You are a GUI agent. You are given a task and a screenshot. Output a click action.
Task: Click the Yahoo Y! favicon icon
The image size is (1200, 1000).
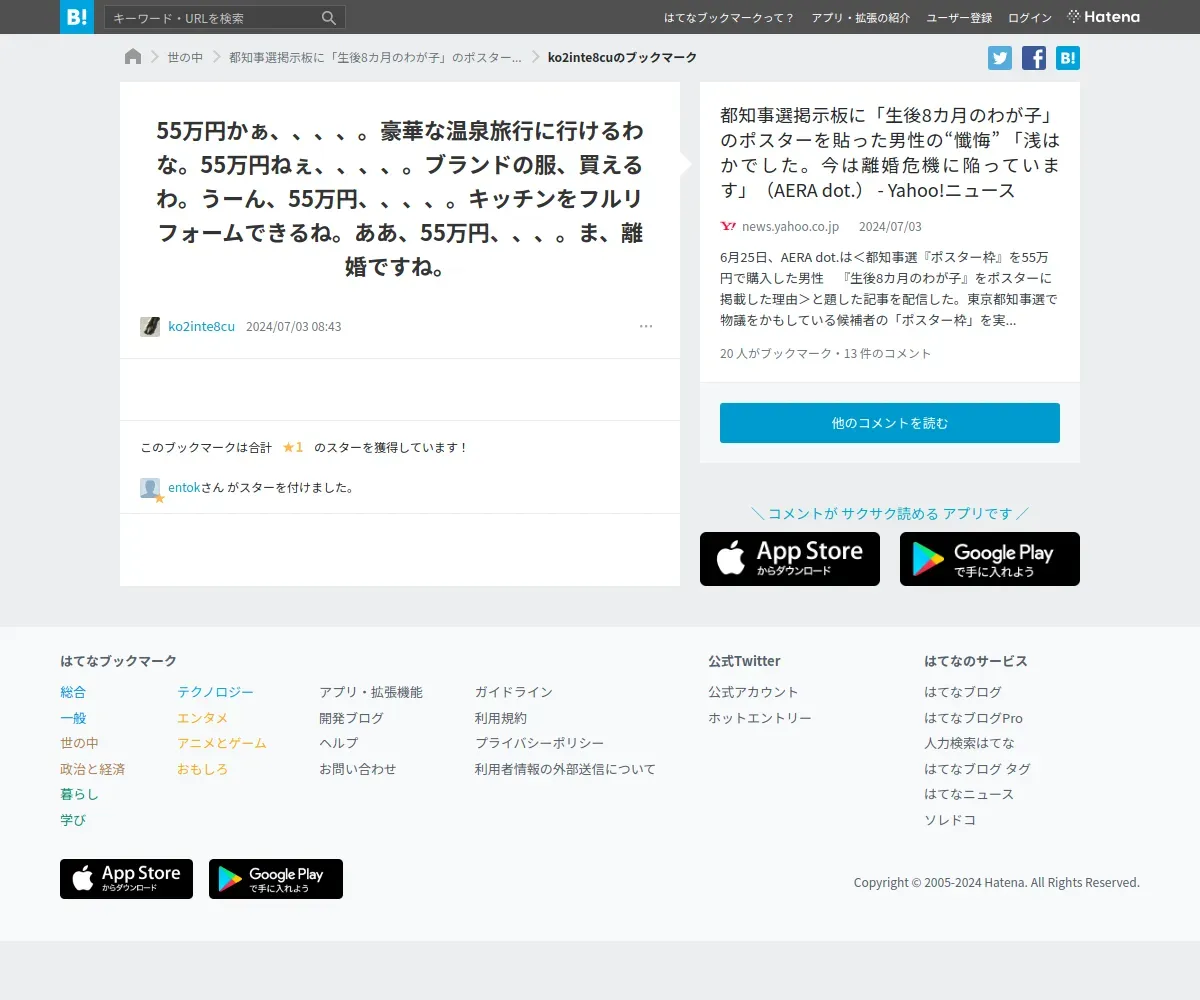point(728,227)
